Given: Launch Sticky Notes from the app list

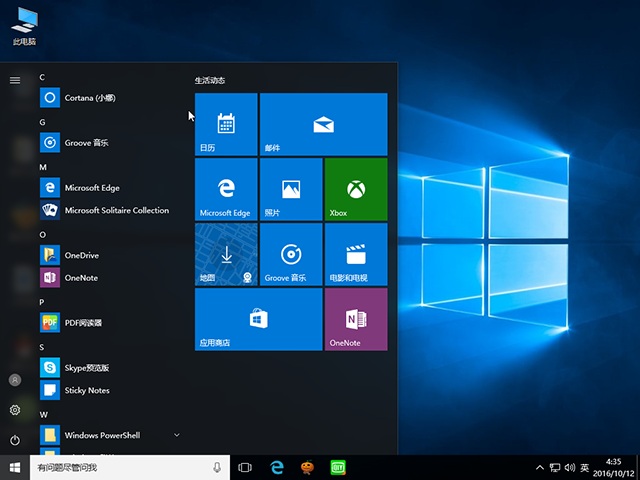Looking at the screenshot, I should (x=87, y=390).
